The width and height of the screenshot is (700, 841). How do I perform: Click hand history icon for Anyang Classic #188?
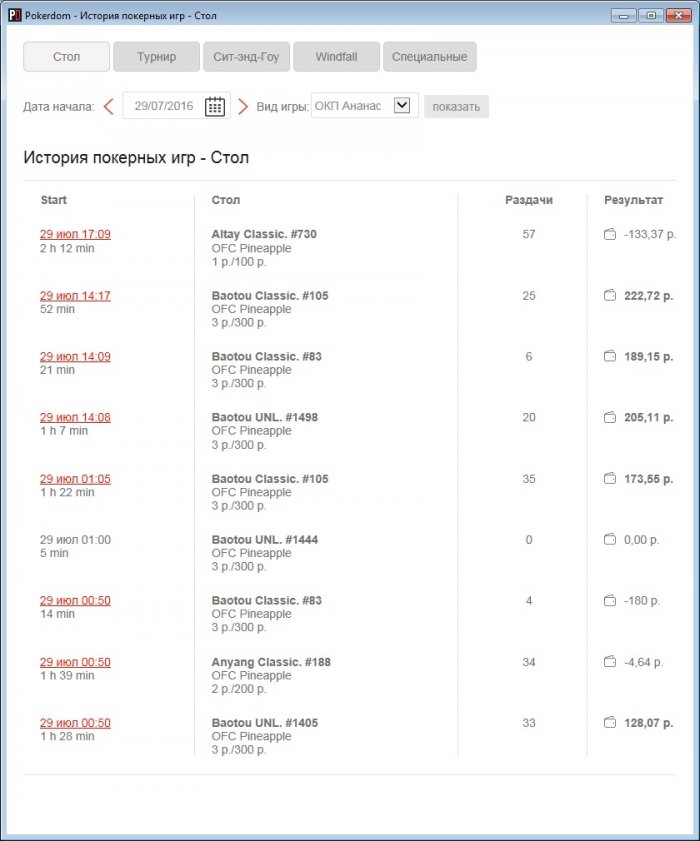(610, 662)
